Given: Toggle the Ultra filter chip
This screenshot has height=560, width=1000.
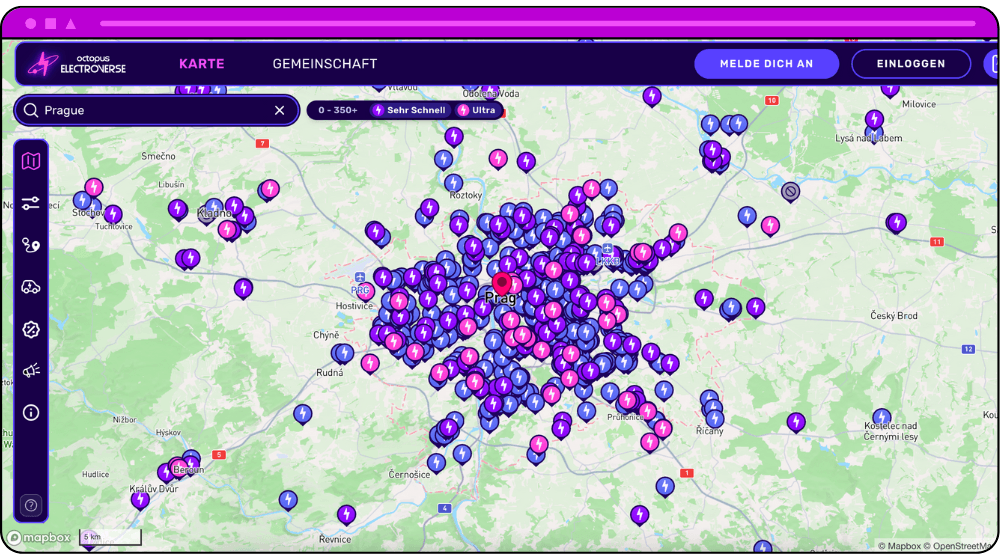Looking at the screenshot, I should tap(476, 110).
